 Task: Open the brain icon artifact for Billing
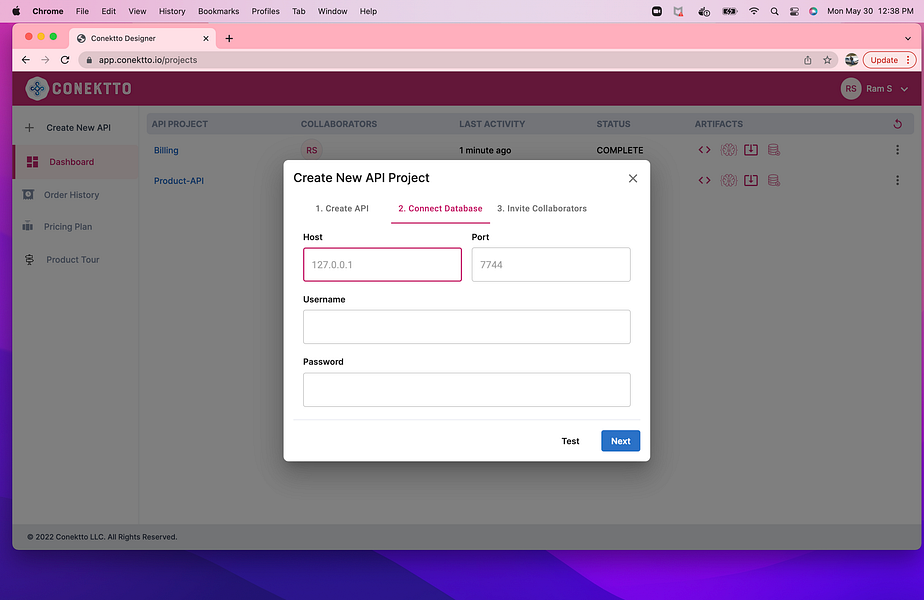tap(728, 150)
